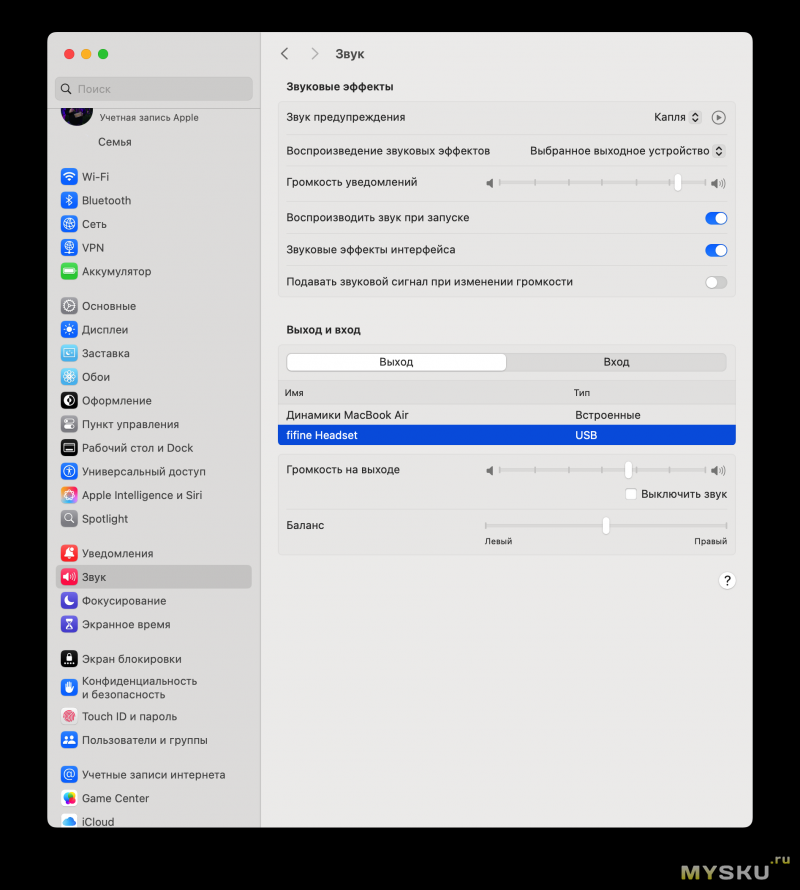
Task: Click the Сеть globe icon
Action: pos(69,224)
